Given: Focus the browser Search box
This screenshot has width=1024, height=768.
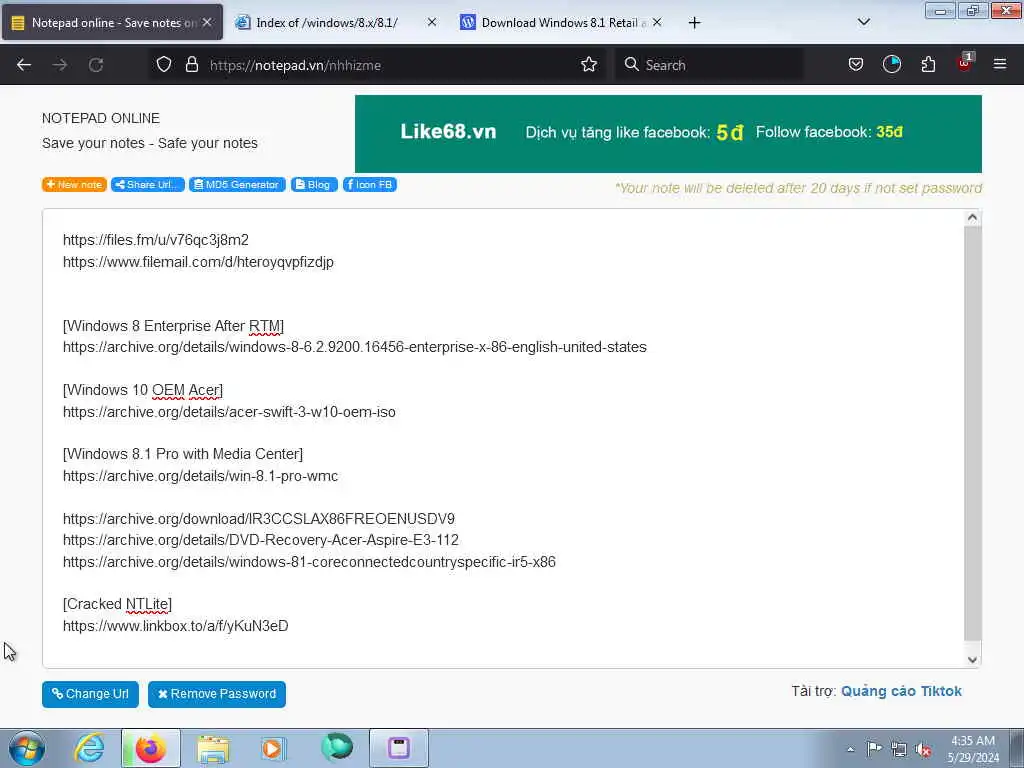Looking at the screenshot, I should coord(709,65).
